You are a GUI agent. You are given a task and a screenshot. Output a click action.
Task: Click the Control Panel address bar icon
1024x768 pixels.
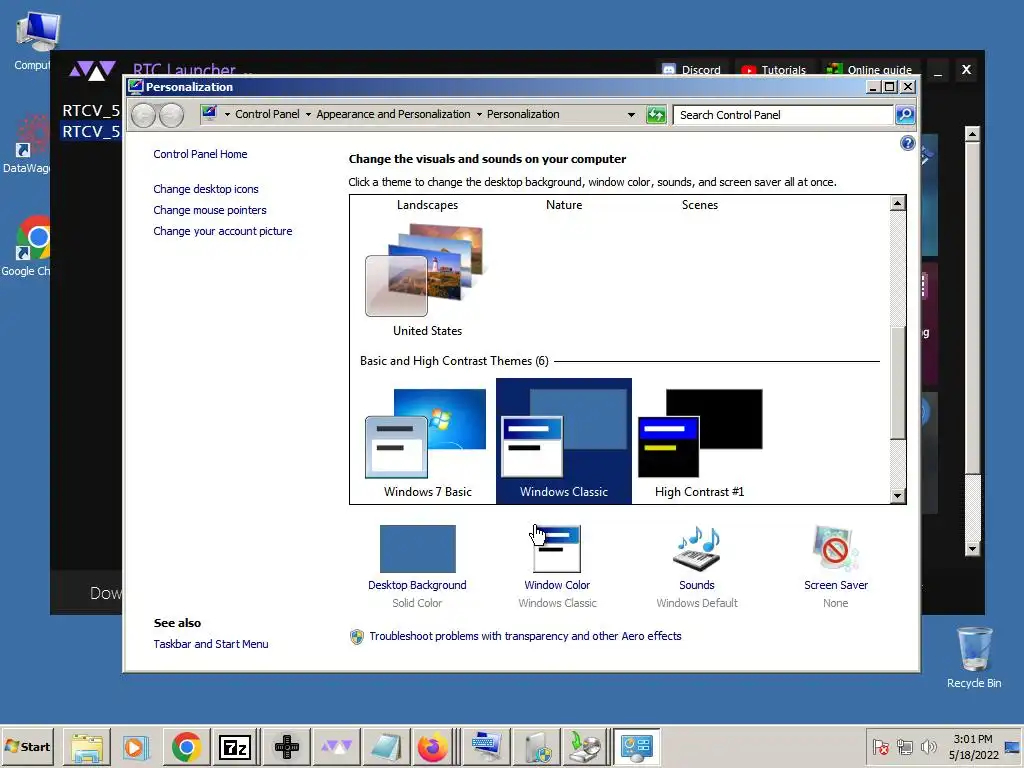click(x=209, y=114)
